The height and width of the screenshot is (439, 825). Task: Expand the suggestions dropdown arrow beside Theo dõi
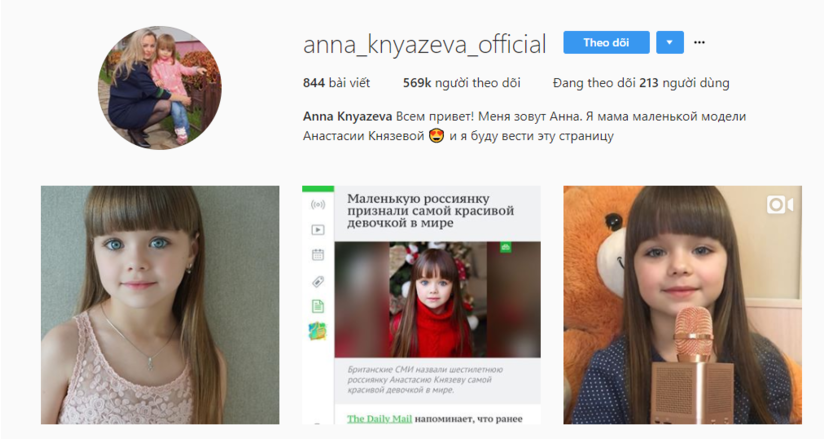(670, 43)
